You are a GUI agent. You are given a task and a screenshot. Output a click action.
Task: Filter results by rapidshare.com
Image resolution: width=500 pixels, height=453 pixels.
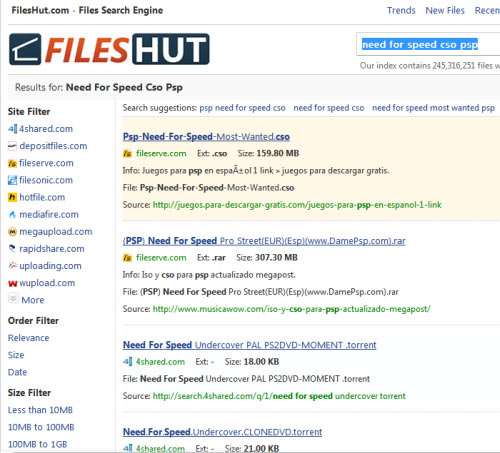pyautogui.click(x=52, y=249)
